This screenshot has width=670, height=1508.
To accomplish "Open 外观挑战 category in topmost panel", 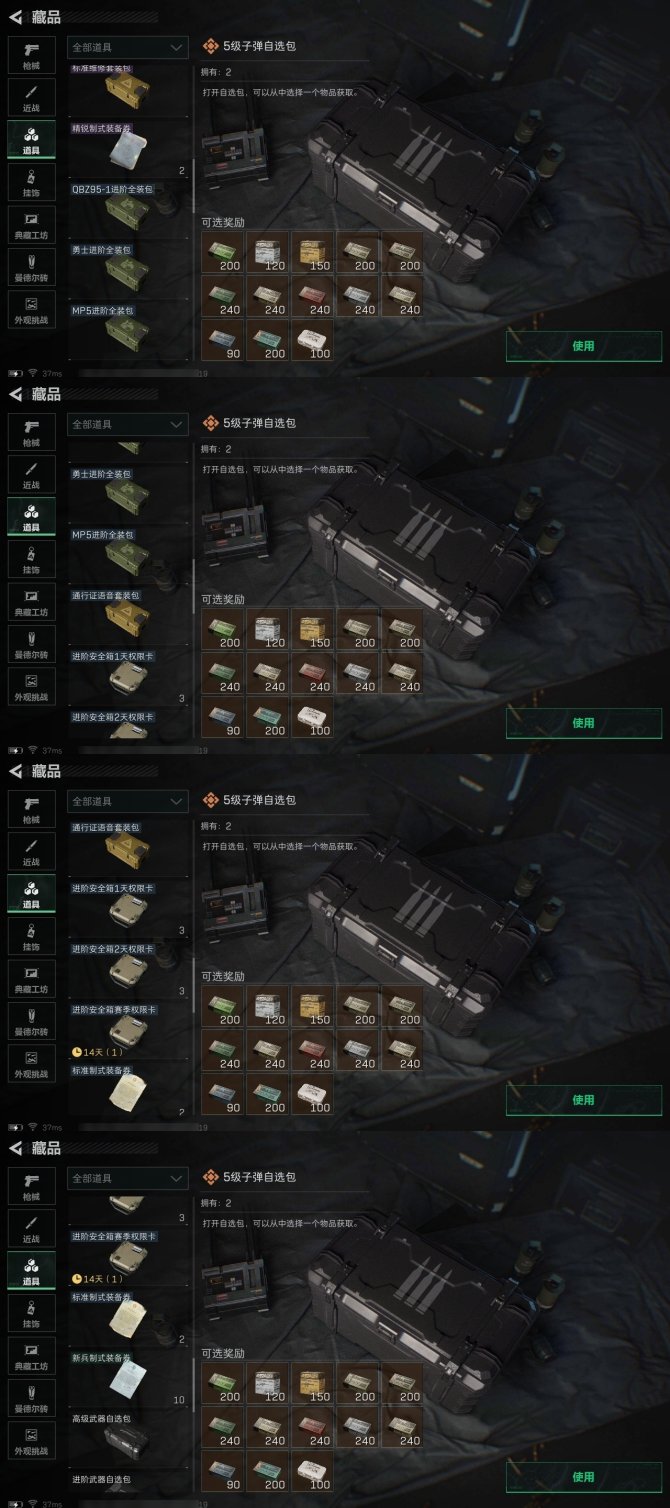I will [x=31, y=309].
